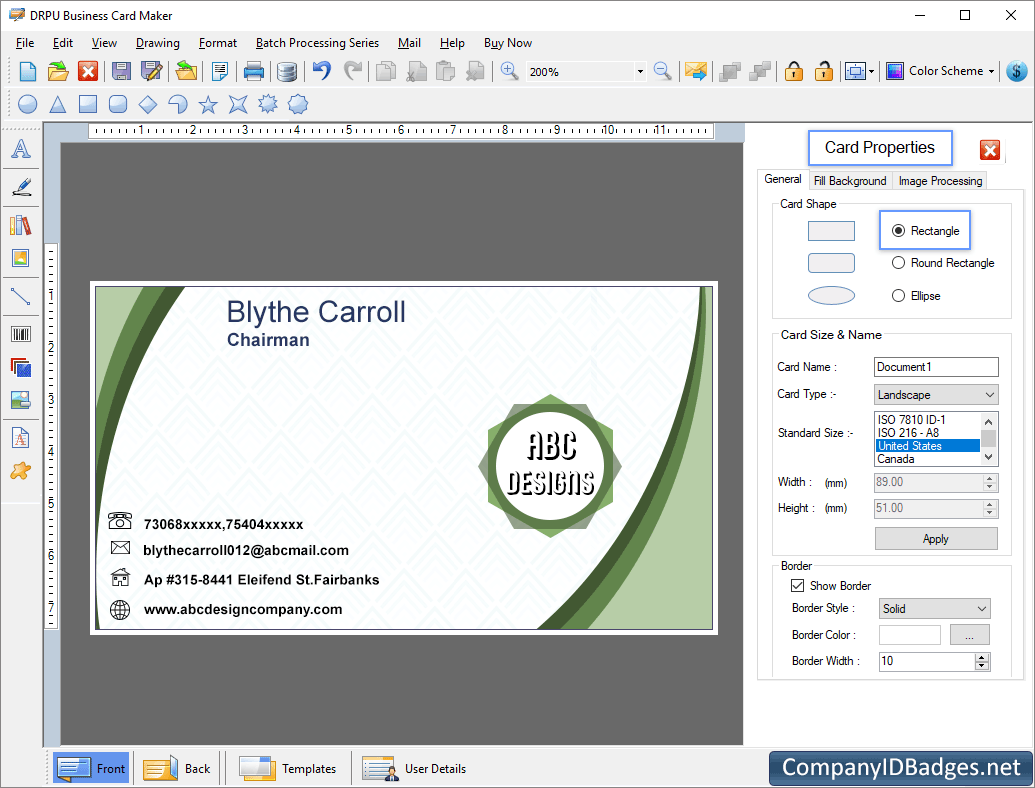This screenshot has height=788, width=1035.
Task: Select the signature pen tool in sidebar
Action: (20, 187)
